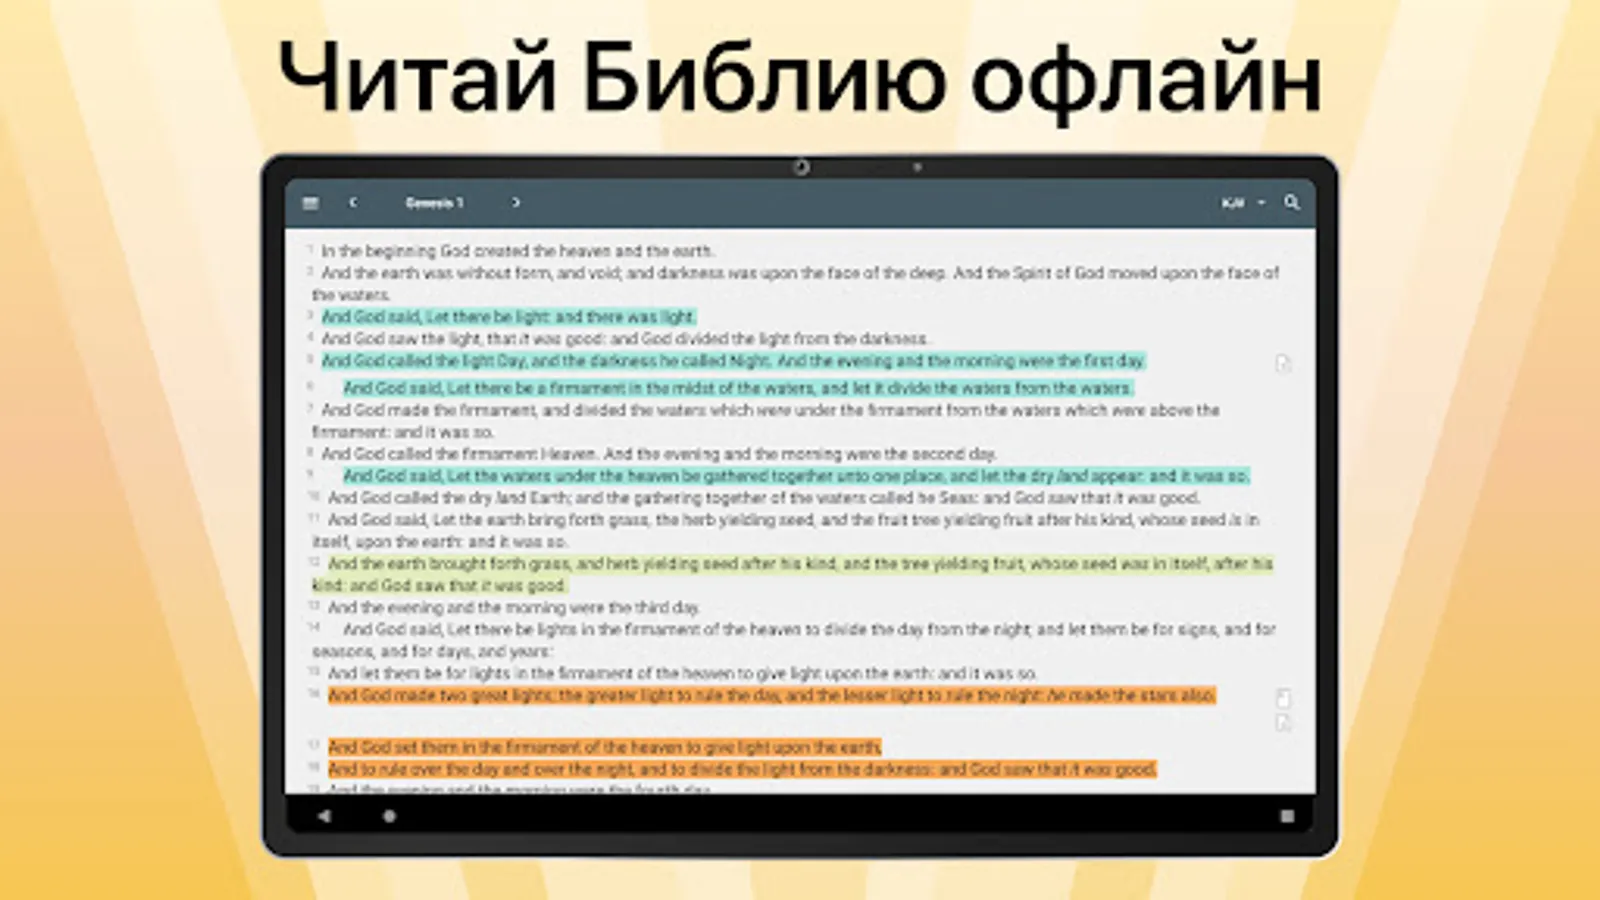Select orange verse 'And to rule over the day'
This screenshot has width=1600, height=900.
[x=742, y=769]
